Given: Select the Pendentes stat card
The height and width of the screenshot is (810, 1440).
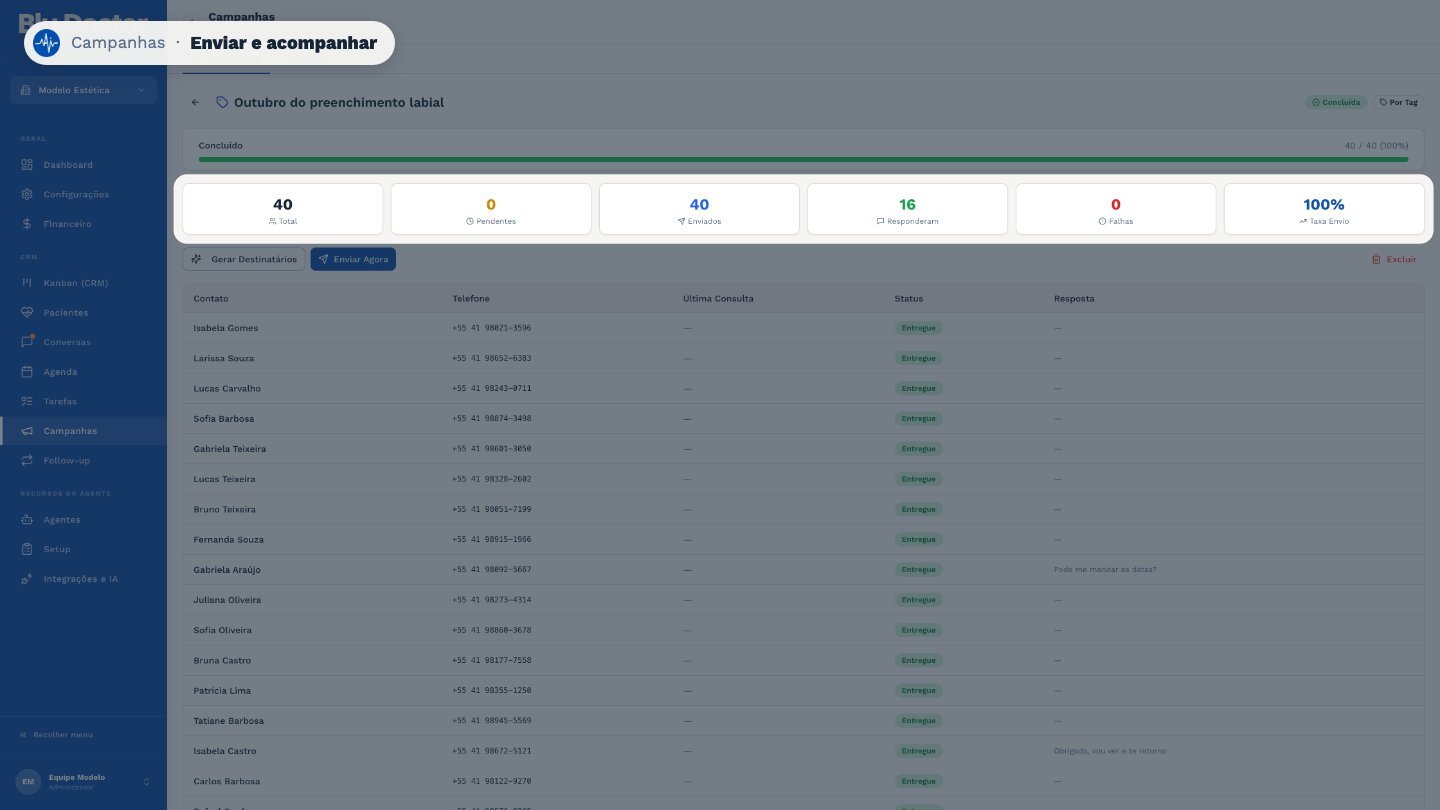Looking at the screenshot, I should click(x=491, y=209).
